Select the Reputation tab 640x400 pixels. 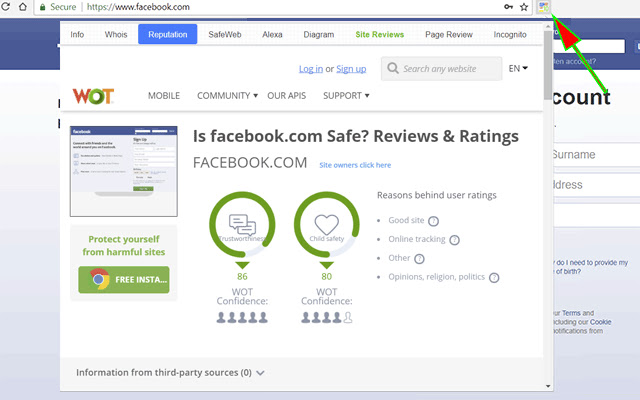pyautogui.click(x=168, y=34)
